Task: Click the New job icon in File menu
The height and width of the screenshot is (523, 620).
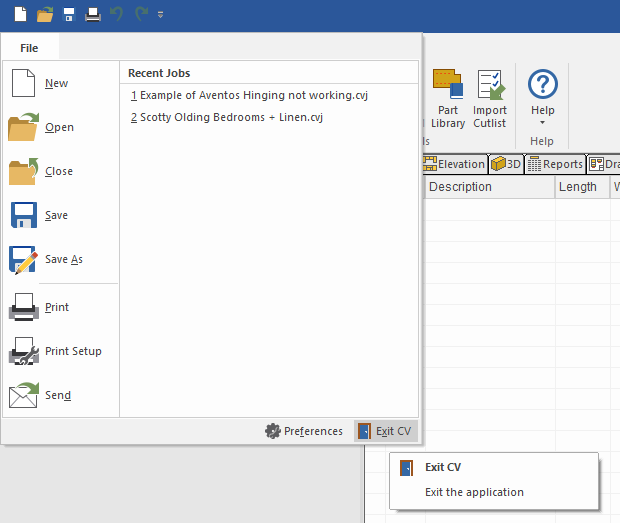Action: click(x=24, y=83)
